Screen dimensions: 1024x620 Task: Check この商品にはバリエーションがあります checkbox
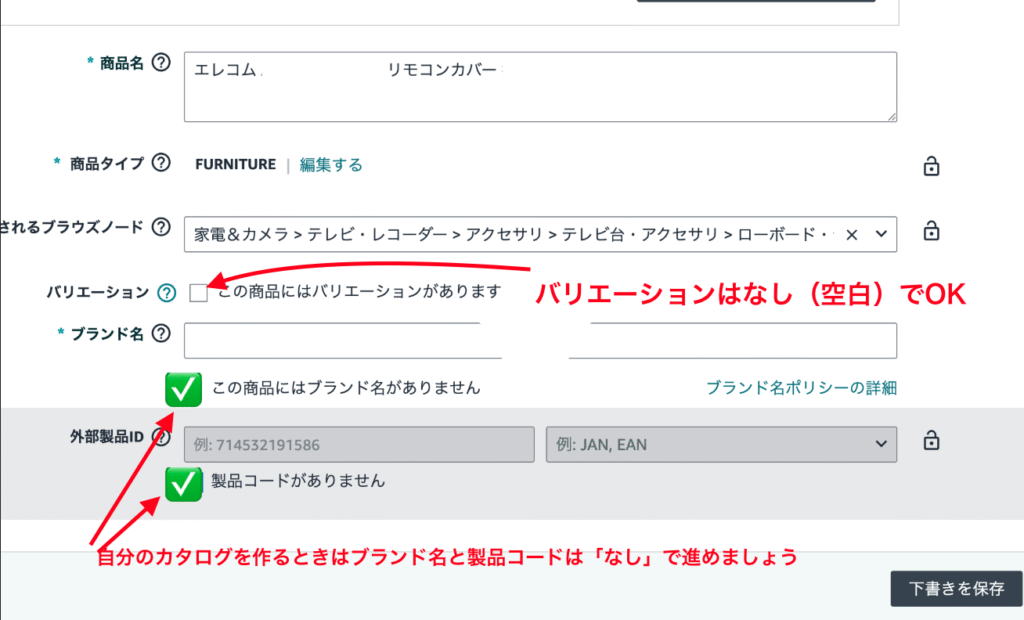pos(198,292)
